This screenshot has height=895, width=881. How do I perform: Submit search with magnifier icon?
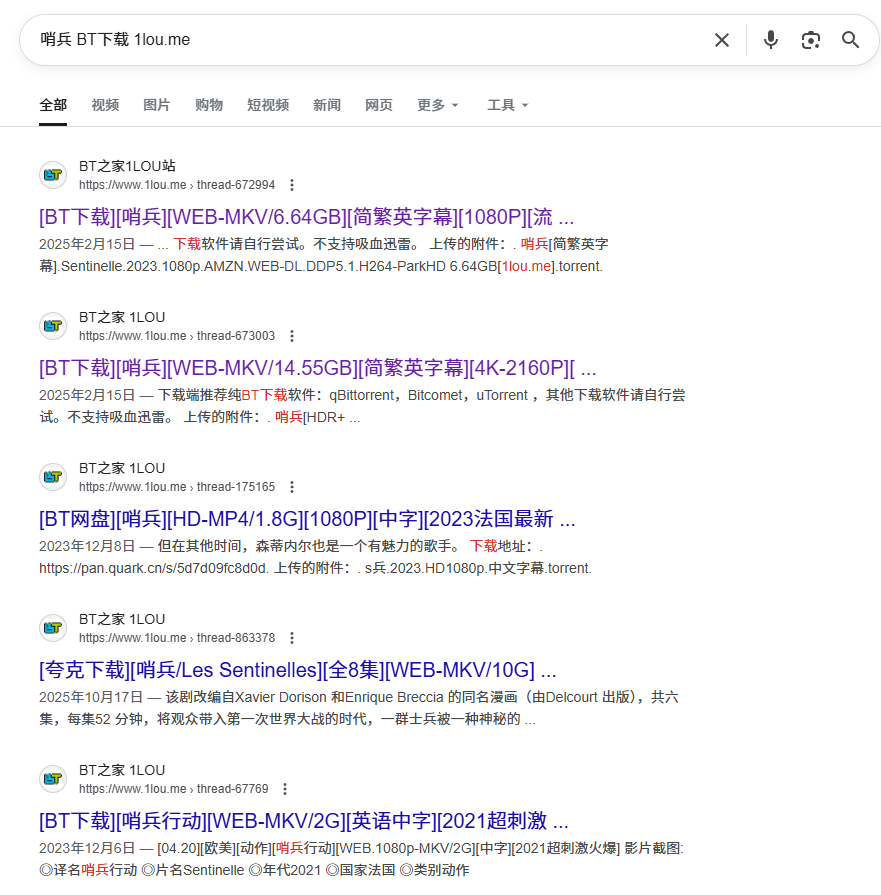click(x=851, y=40)
